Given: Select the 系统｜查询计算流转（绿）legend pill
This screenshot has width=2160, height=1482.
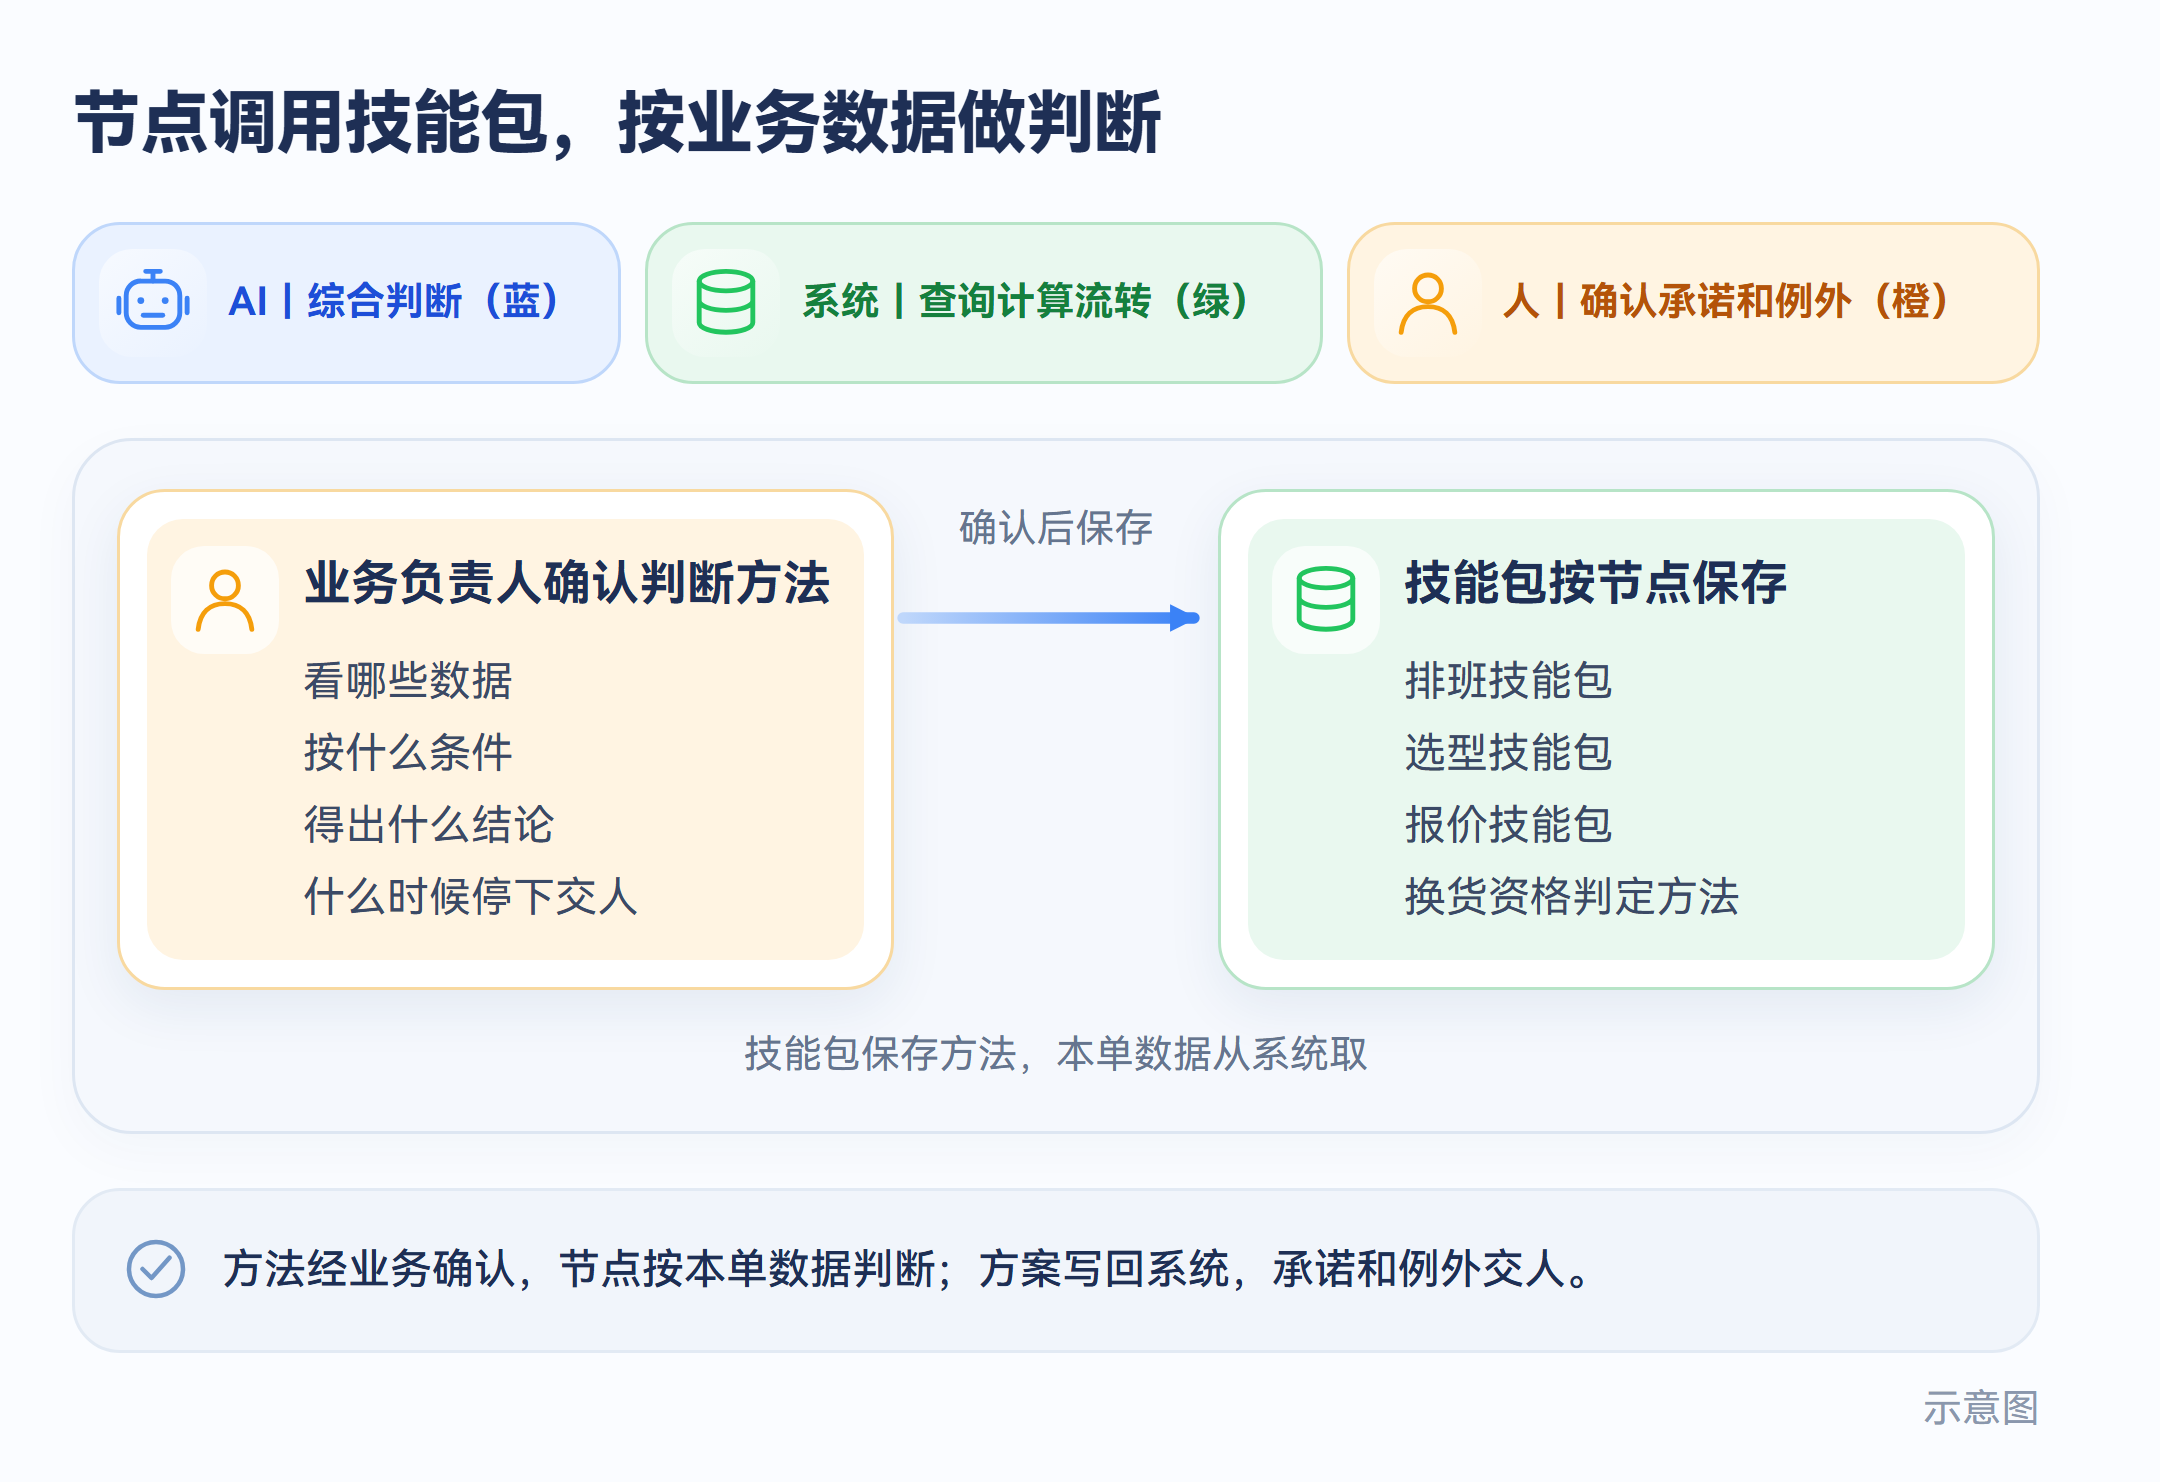Looking at the screenshot, I should click(x=984, y=303).
